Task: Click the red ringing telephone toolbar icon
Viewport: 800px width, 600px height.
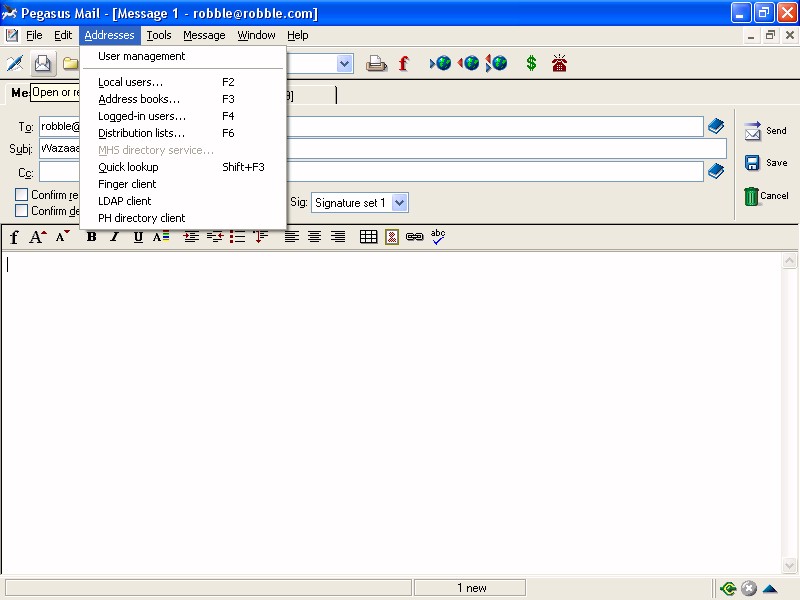Action: [559, 63]
